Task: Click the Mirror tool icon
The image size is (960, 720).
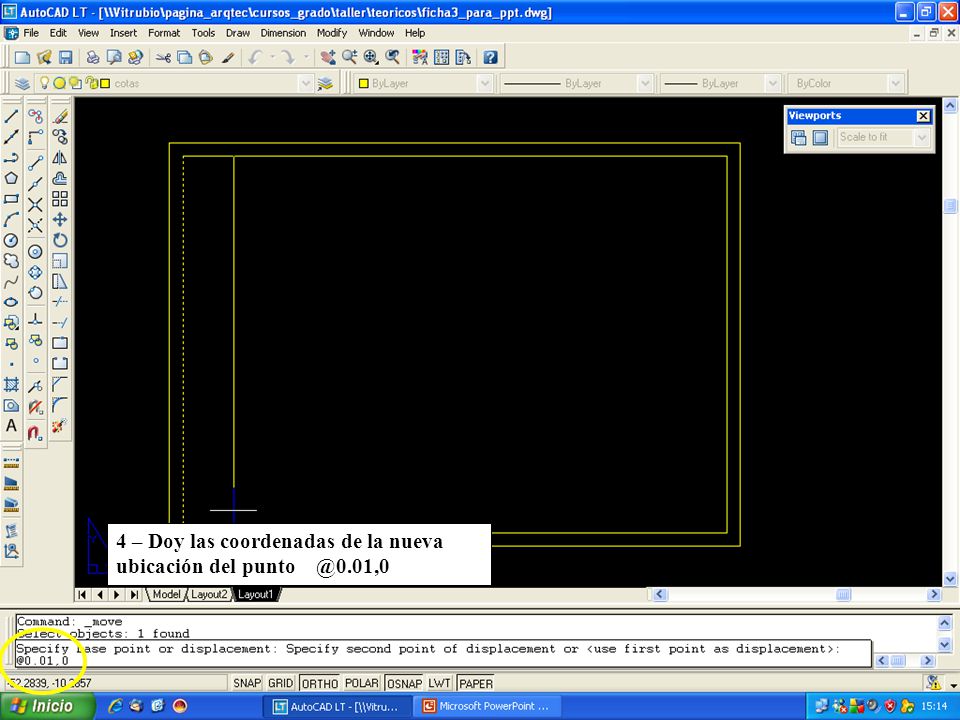Action: tap(60, 158)
